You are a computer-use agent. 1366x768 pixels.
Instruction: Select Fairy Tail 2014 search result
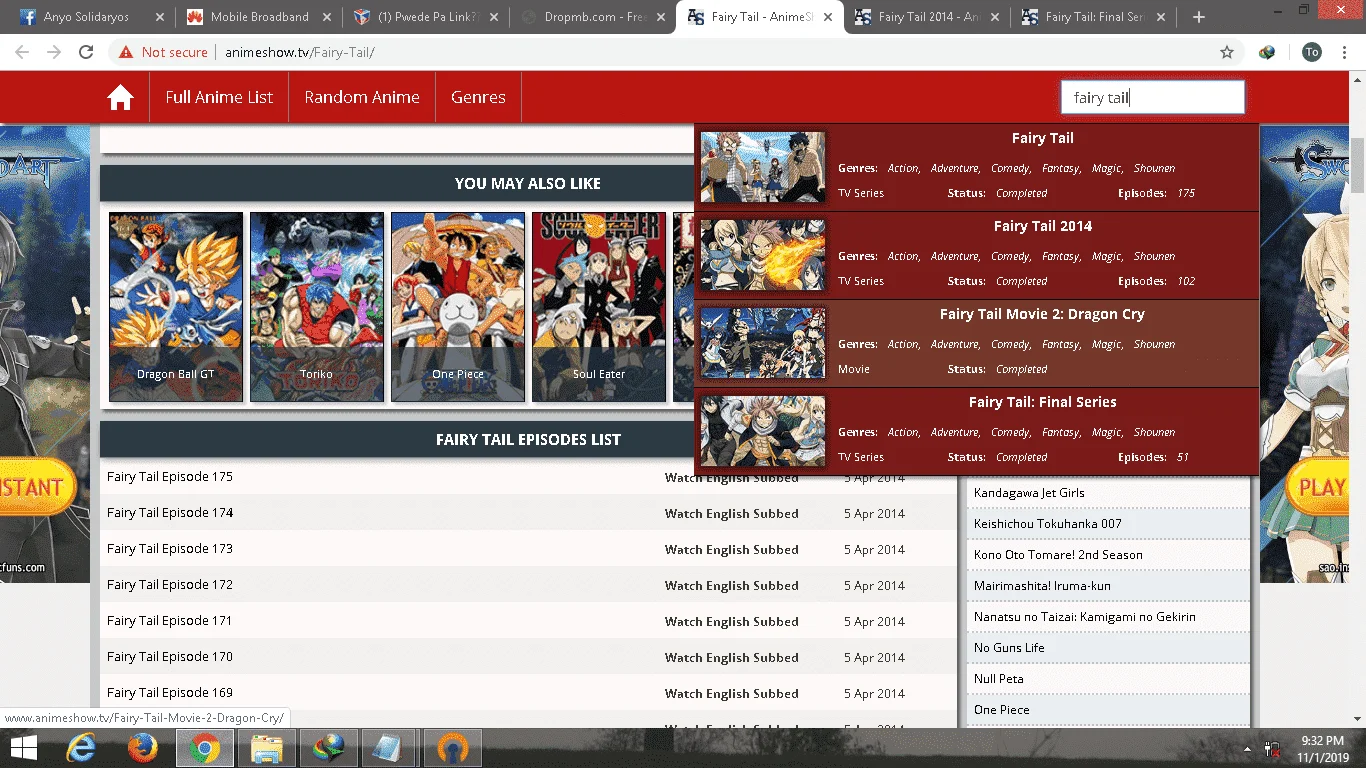[x=976, y=255]
